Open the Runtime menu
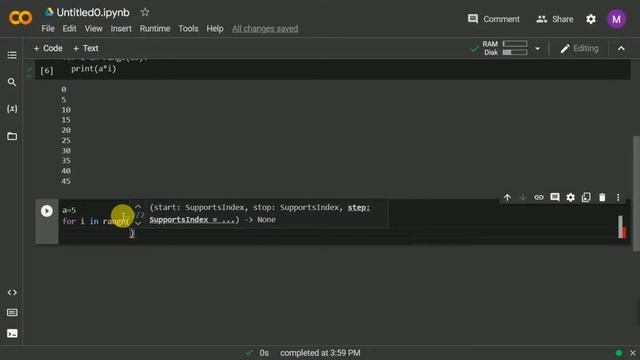The height and width of the screenshot is (360, 640). [155, 29]
